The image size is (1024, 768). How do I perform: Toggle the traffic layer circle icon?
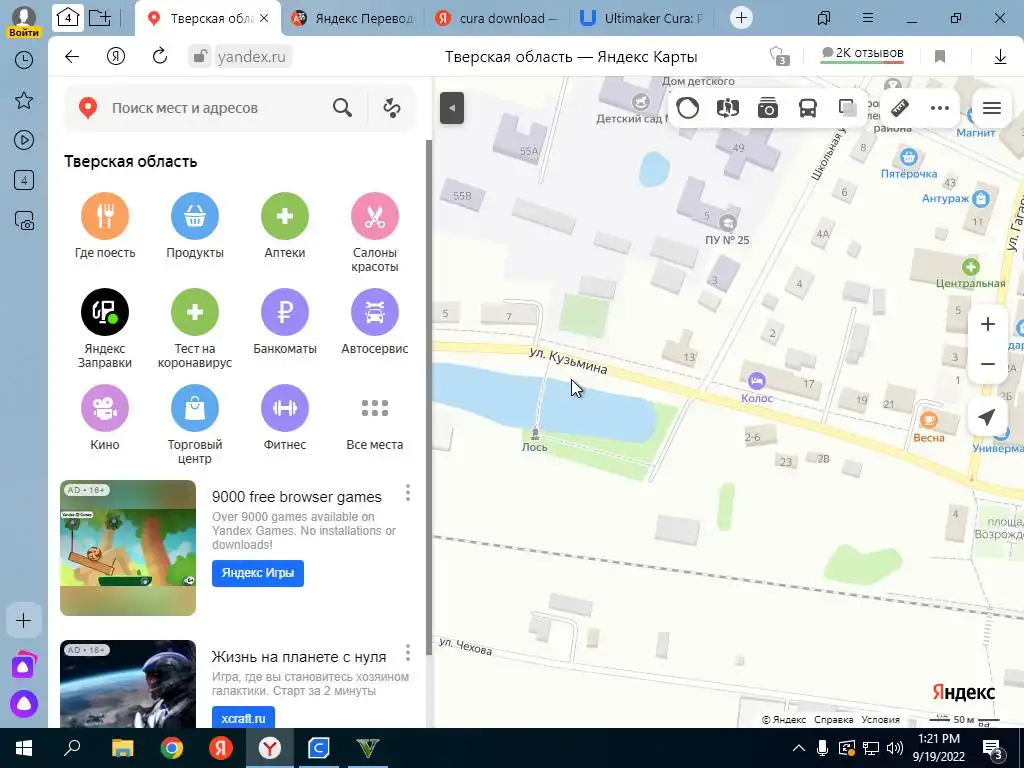tap(688, 108)
